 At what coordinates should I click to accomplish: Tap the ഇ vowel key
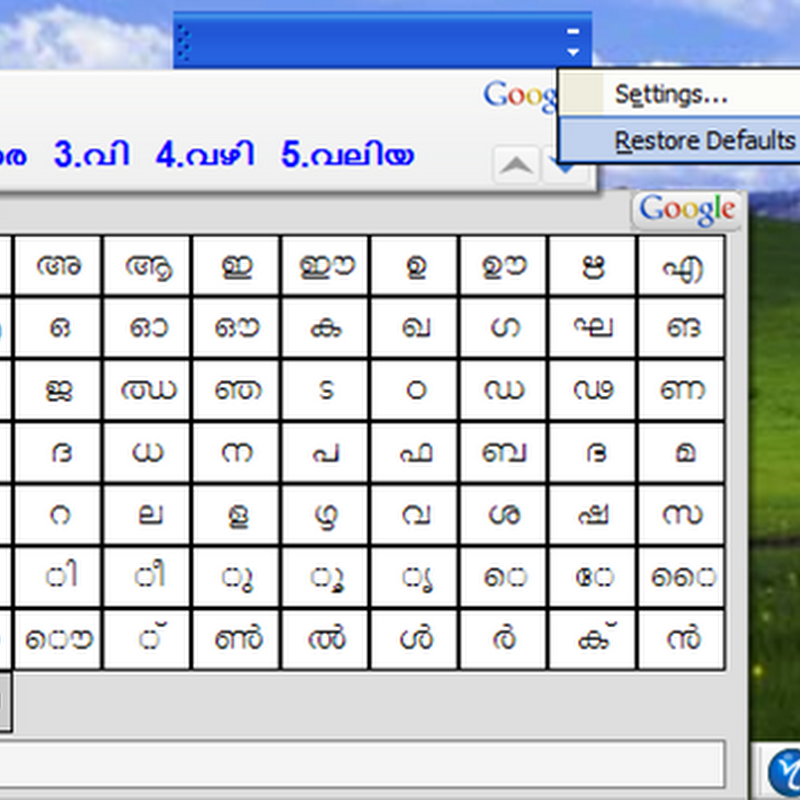point(236,265)
